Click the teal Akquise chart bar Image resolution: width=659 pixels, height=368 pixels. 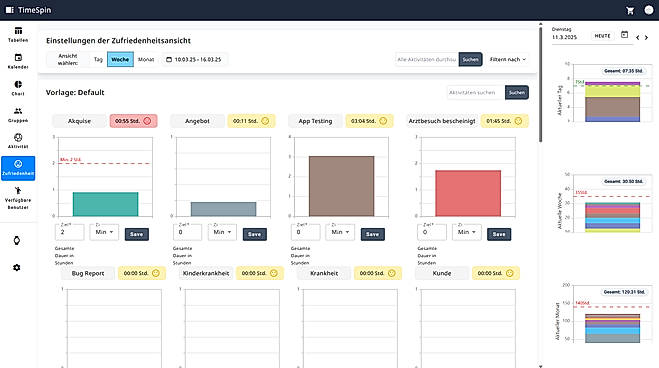[105, 204]
